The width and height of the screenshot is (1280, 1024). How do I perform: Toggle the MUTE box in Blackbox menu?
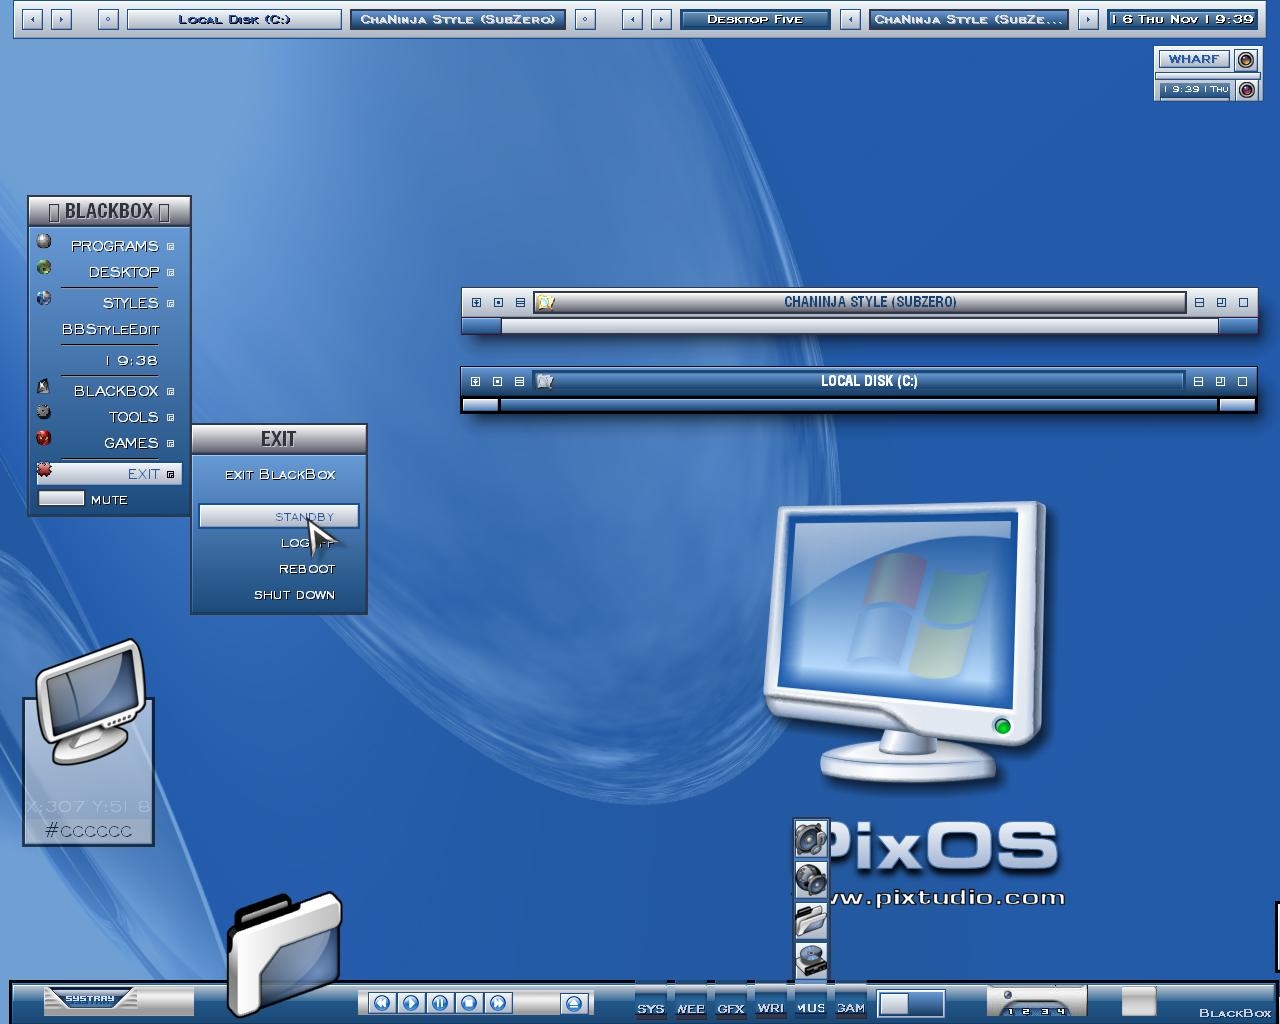coord(61,498)
